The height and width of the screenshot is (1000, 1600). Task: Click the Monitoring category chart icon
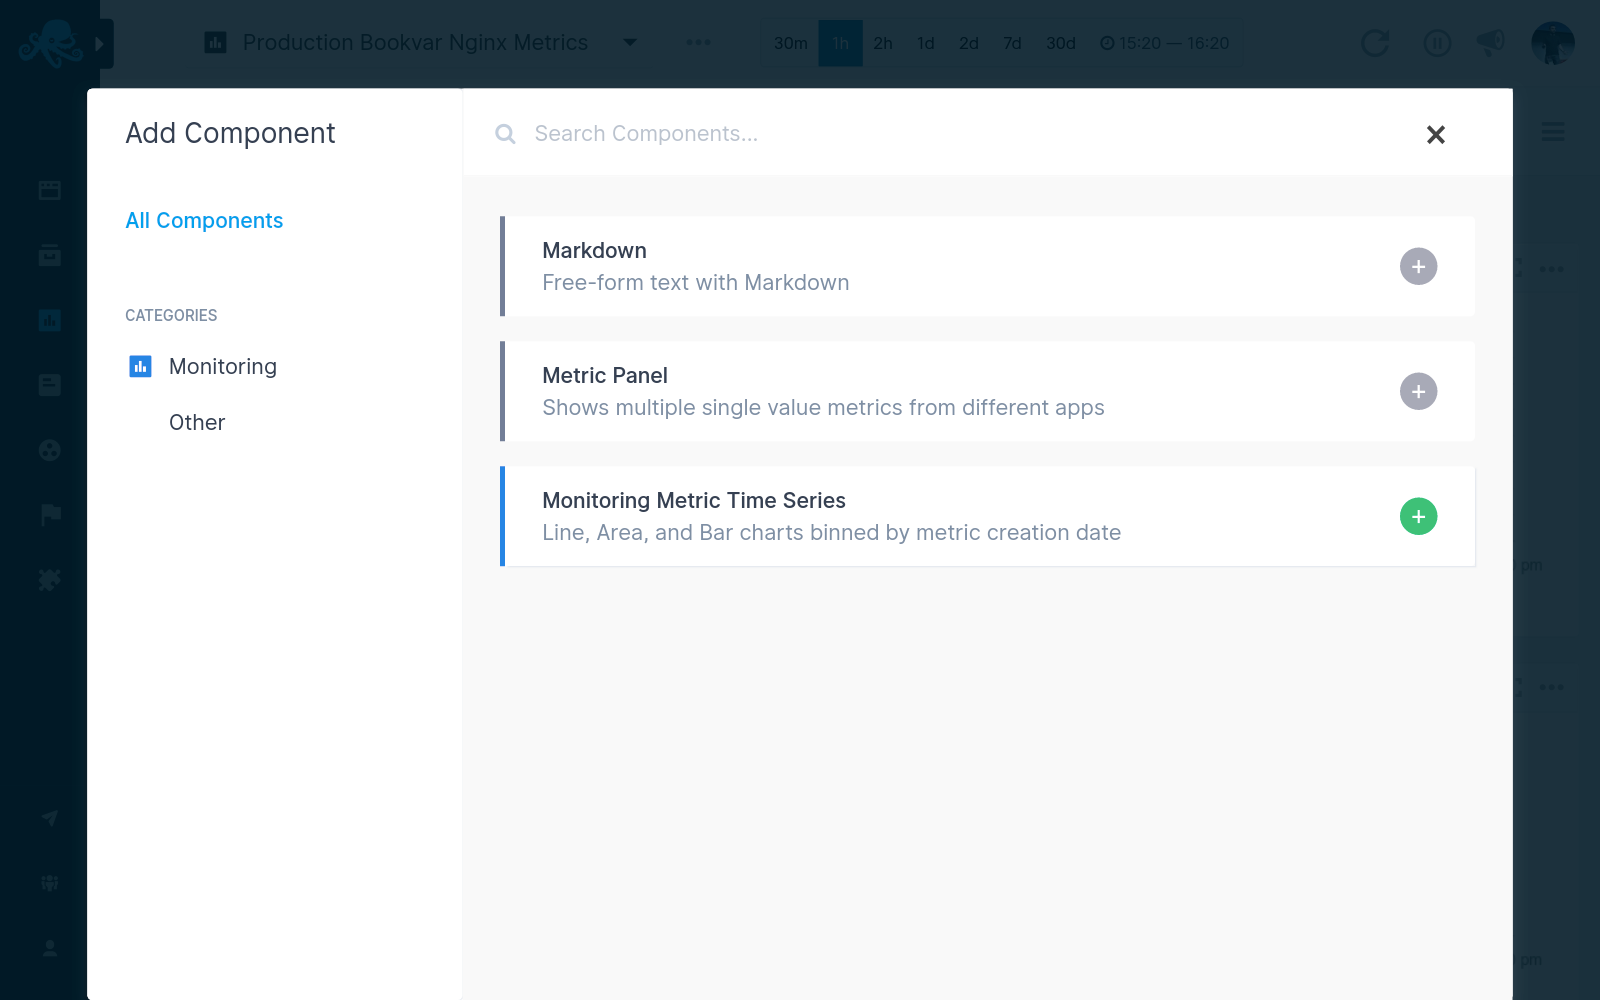tap(140, 366)
